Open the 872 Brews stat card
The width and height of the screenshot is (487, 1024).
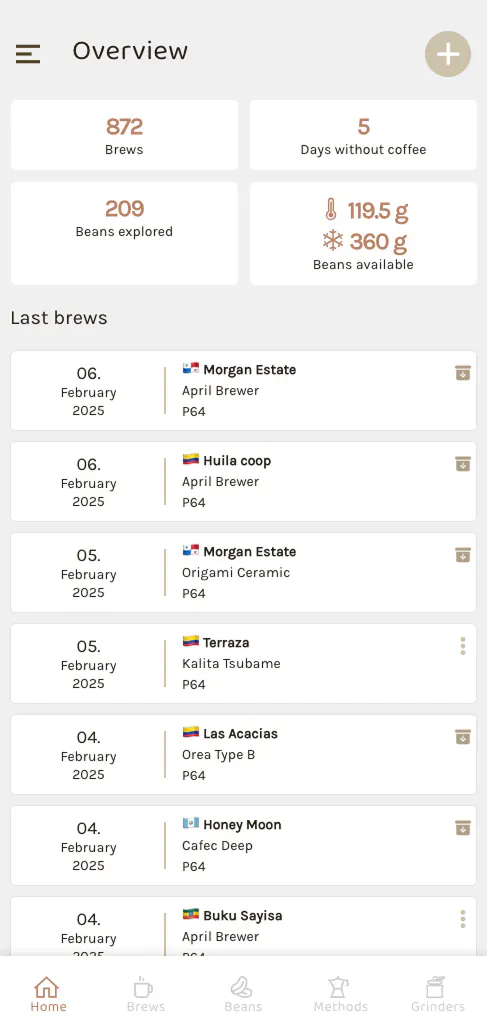pyautogui.click(x=124, y=135)
